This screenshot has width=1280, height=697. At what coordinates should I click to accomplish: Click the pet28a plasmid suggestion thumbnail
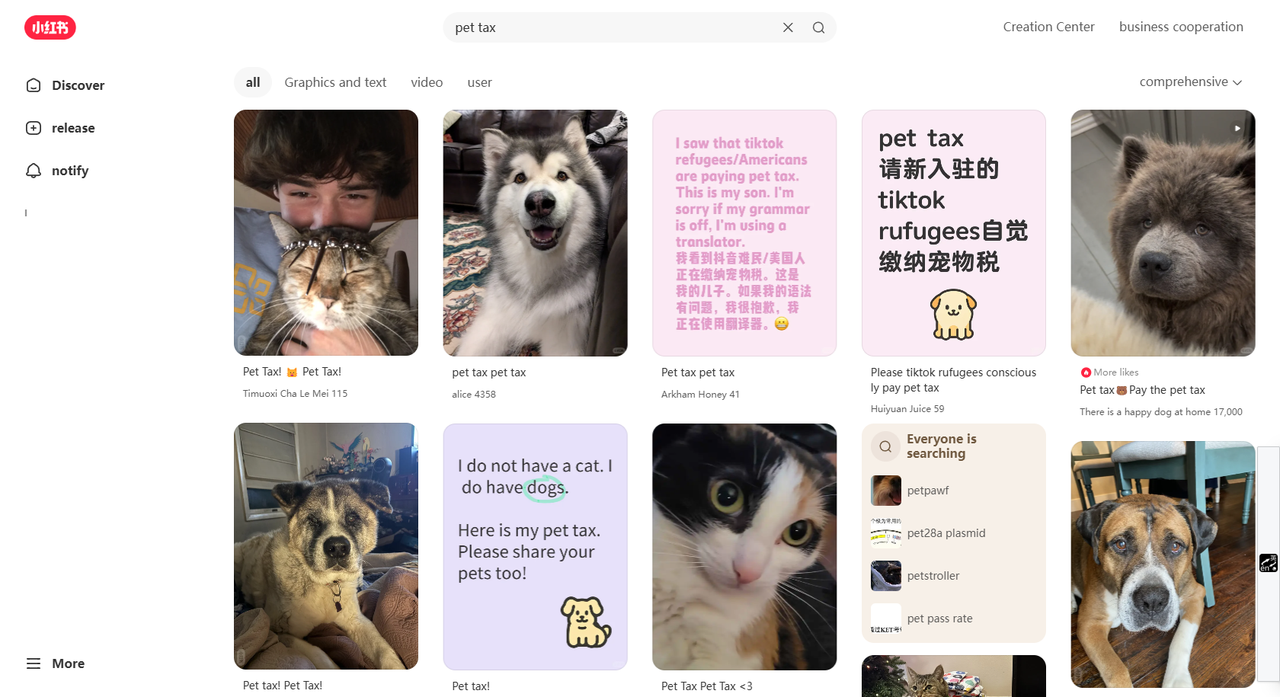coord(885,533)
